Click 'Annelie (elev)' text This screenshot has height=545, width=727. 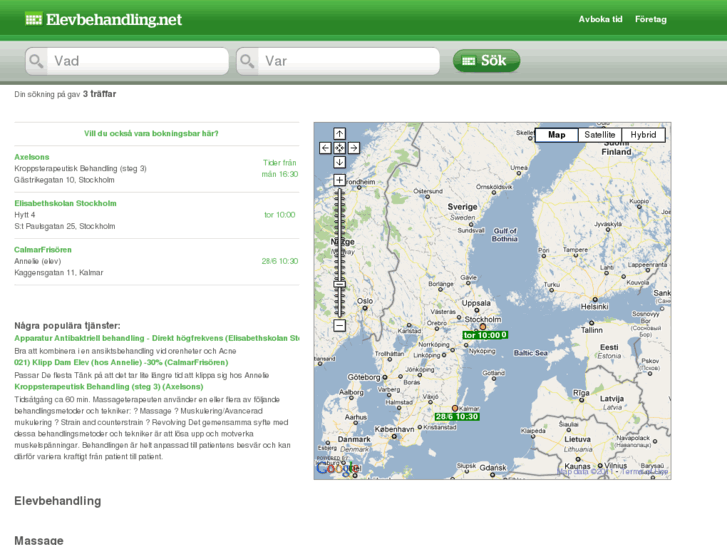click(38, 261)
